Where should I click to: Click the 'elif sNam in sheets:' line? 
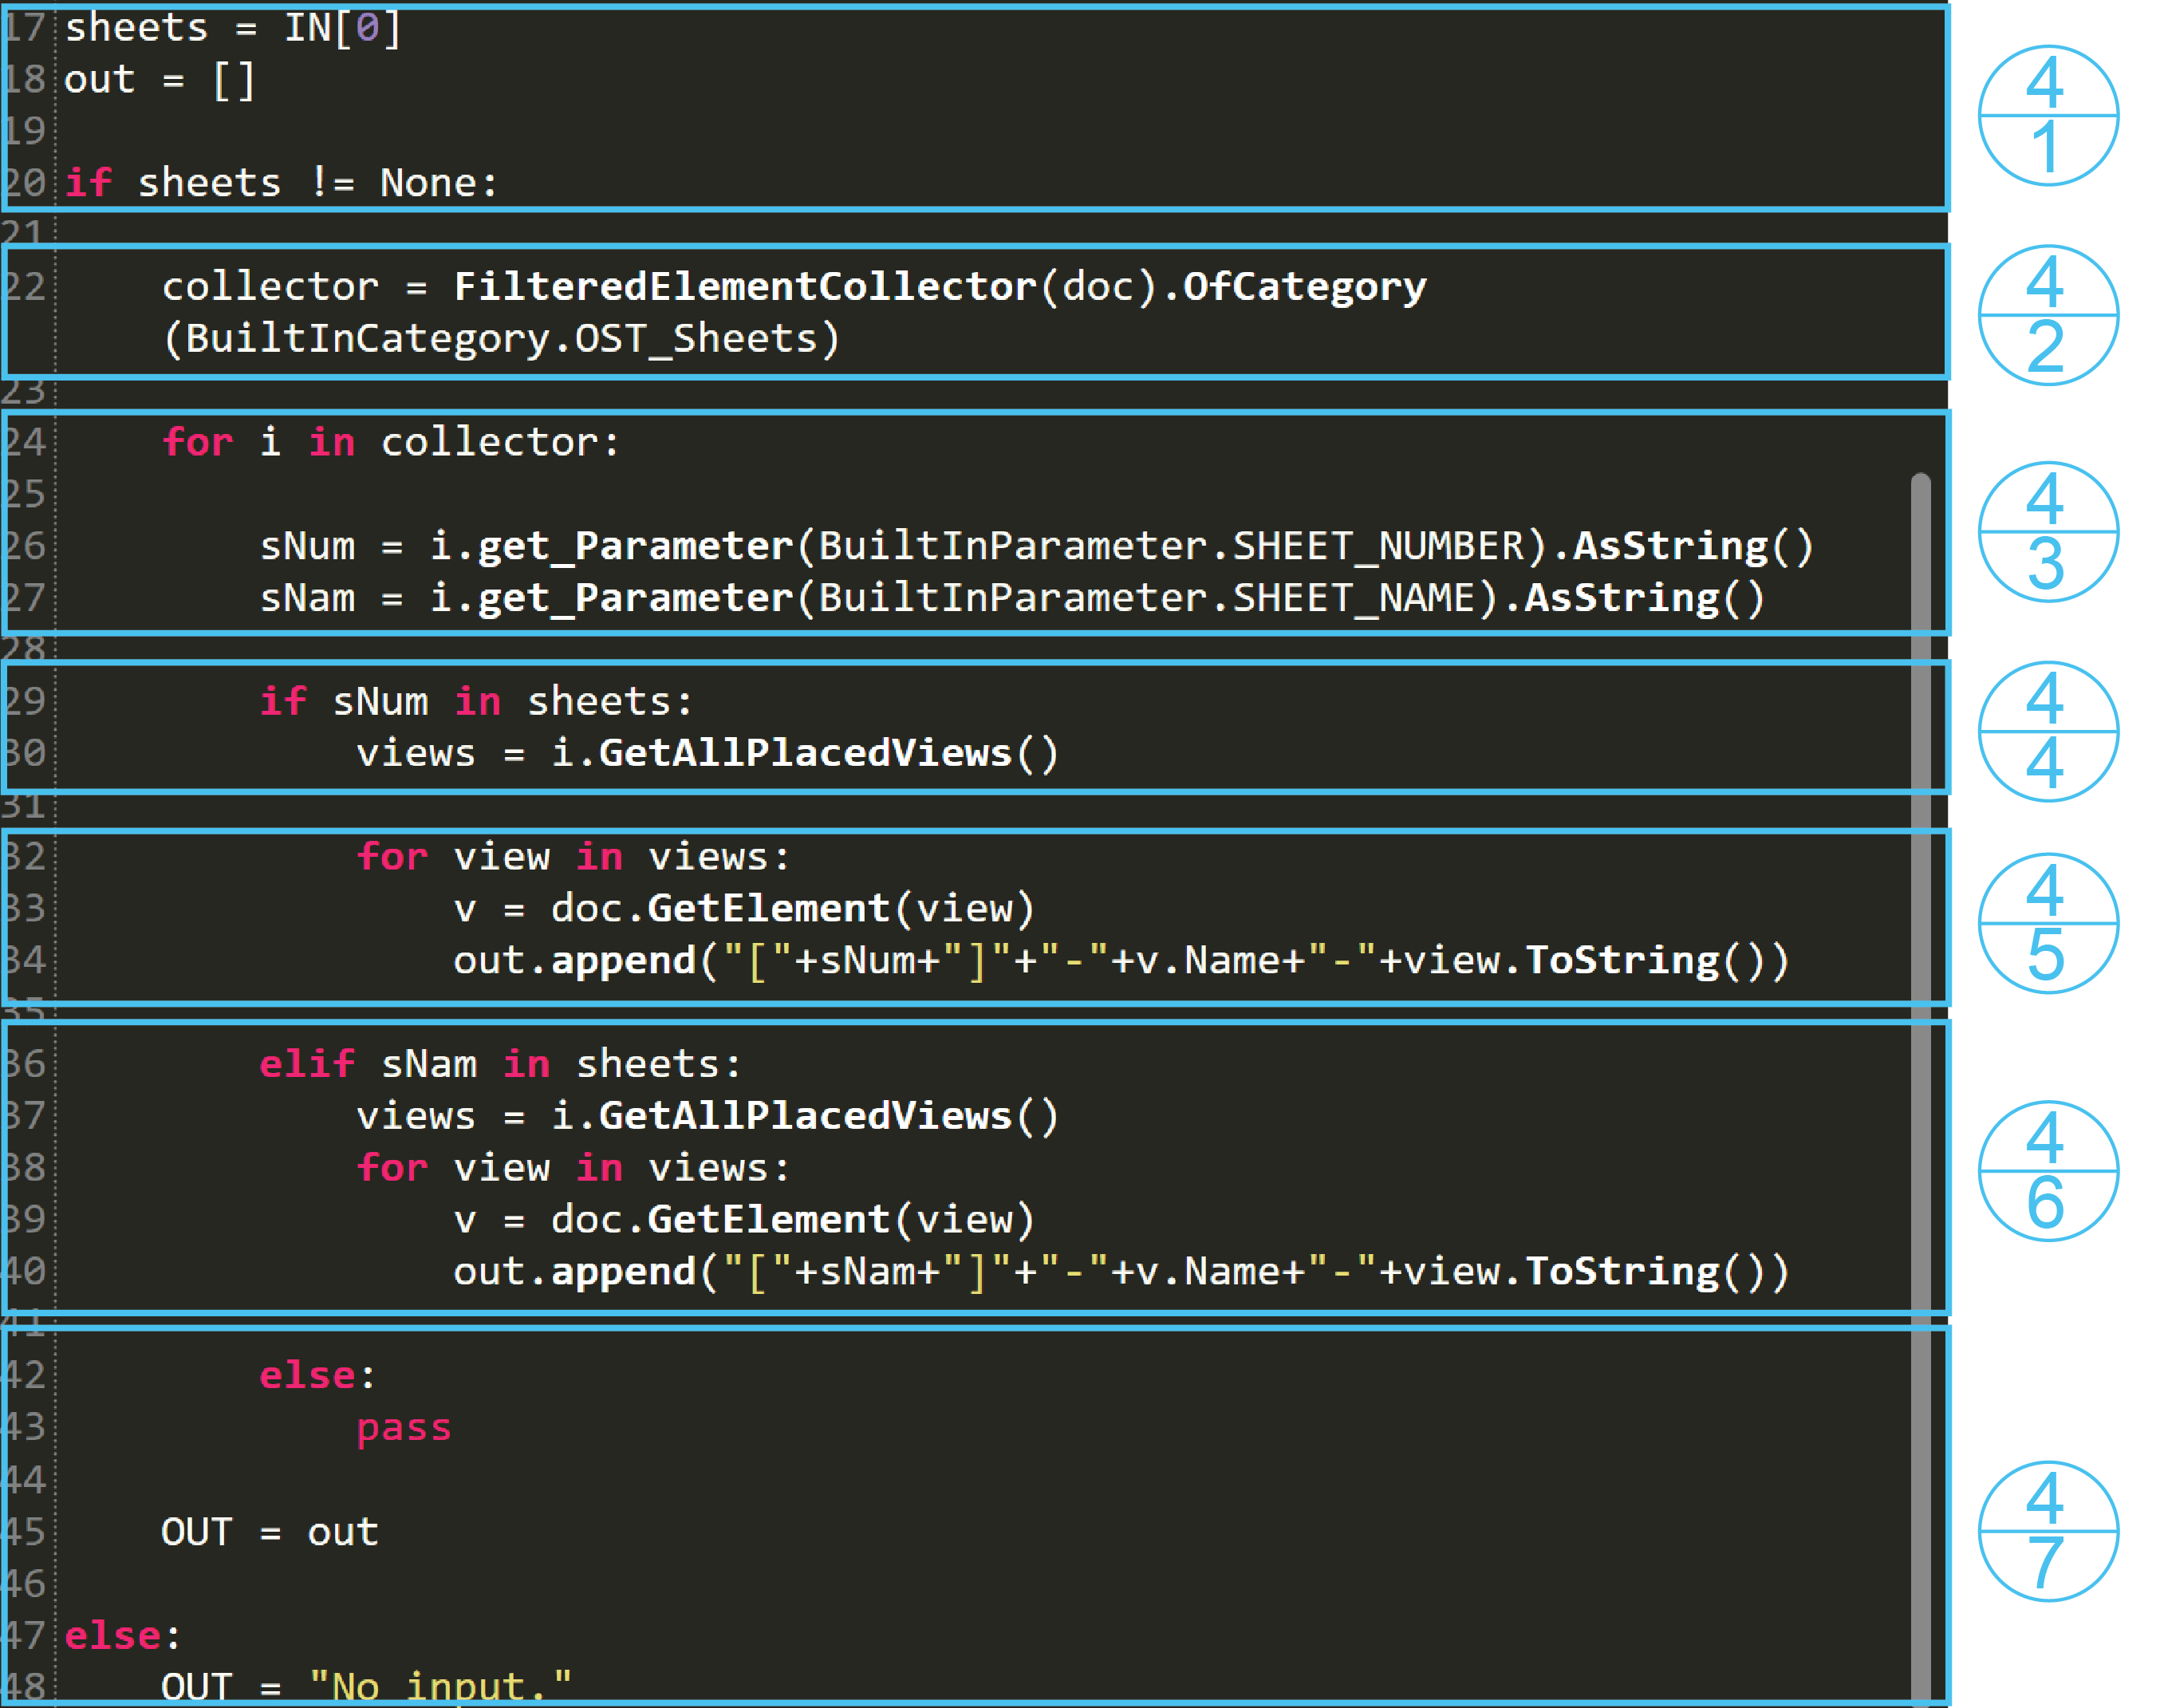(x=500, y=1064)
